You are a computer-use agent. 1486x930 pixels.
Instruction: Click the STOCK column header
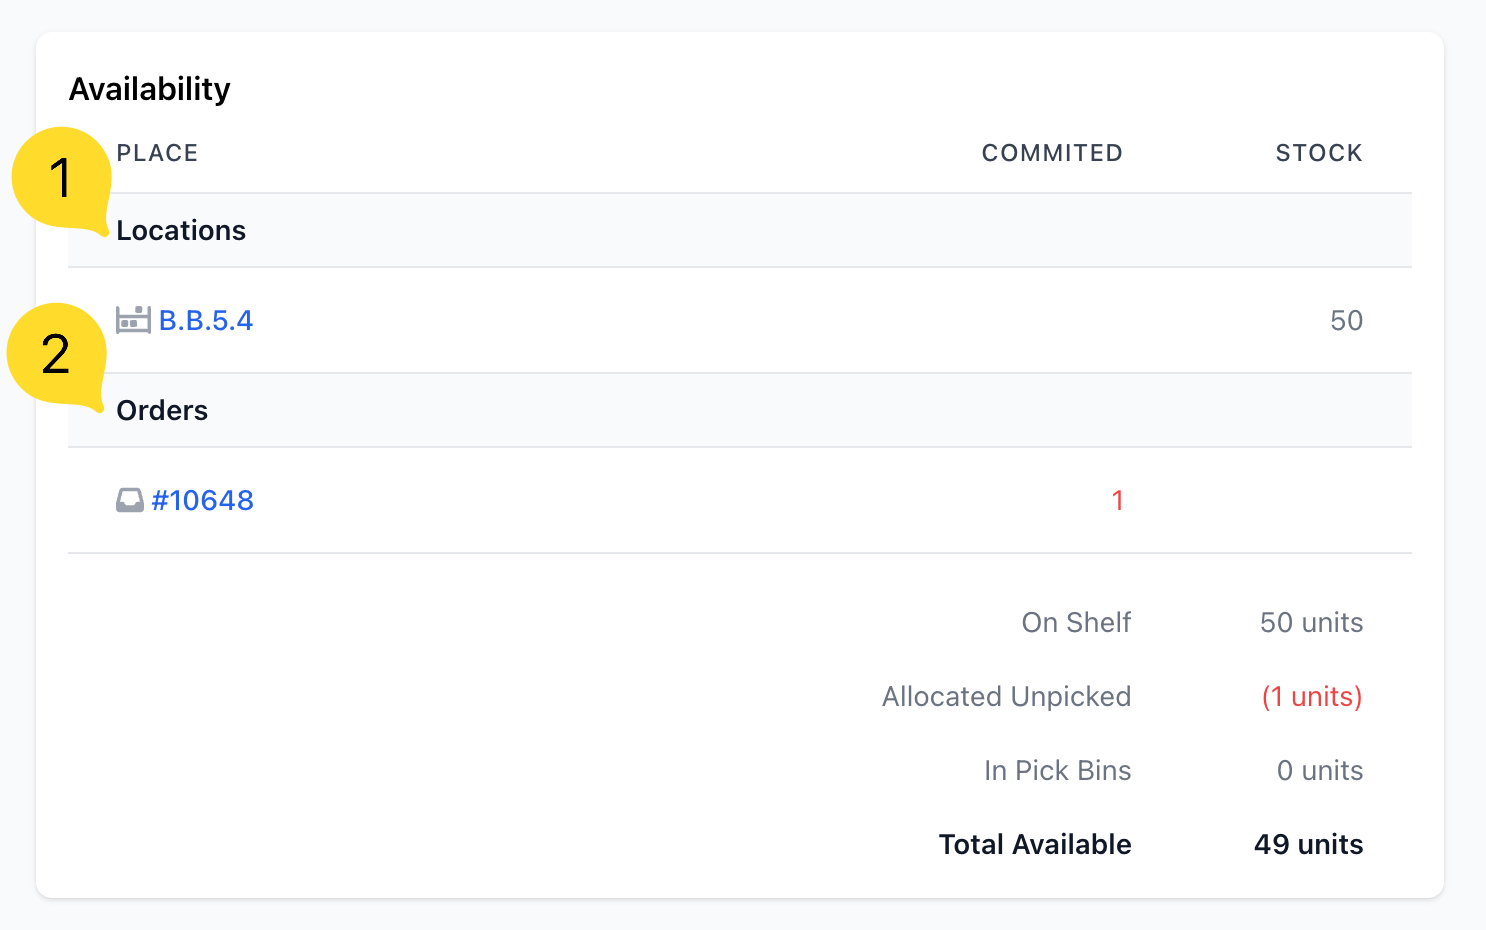(1319, 153)
